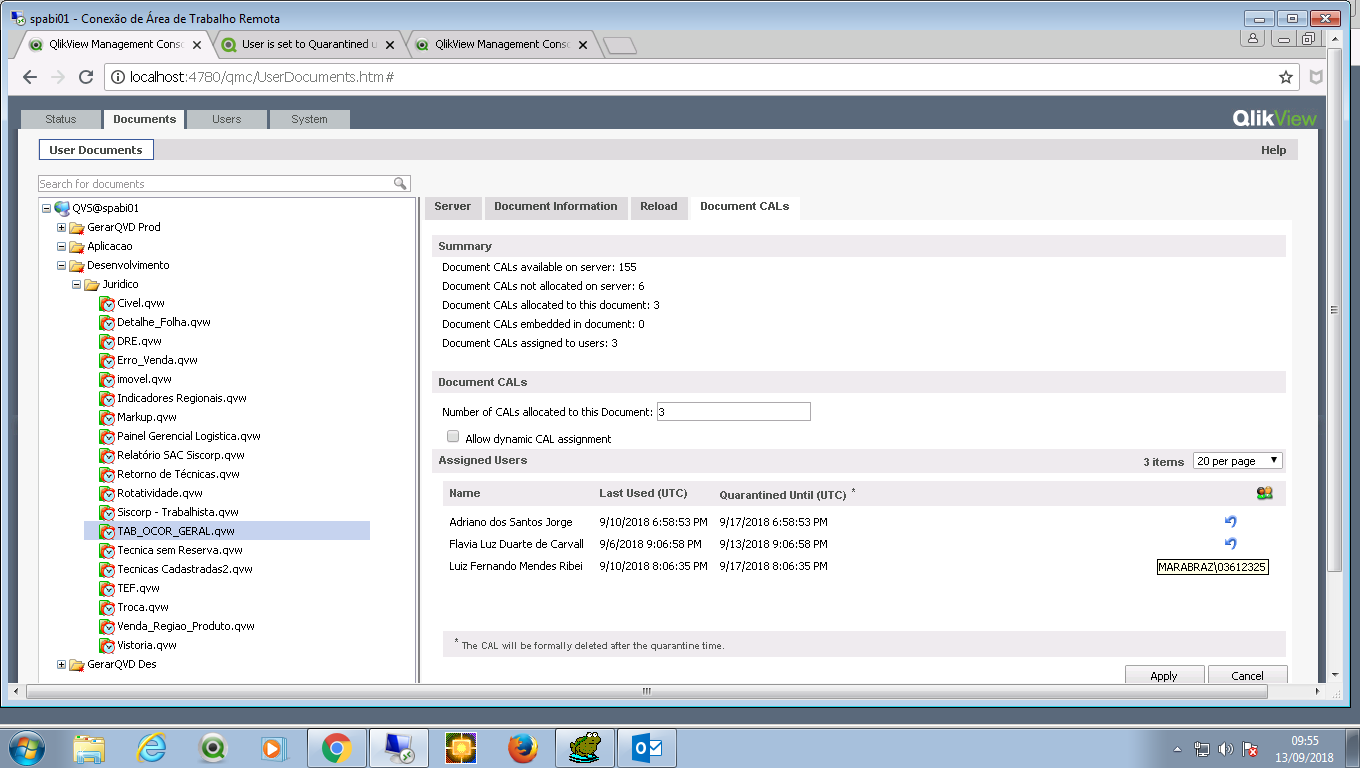Go back in the browser

30,77
